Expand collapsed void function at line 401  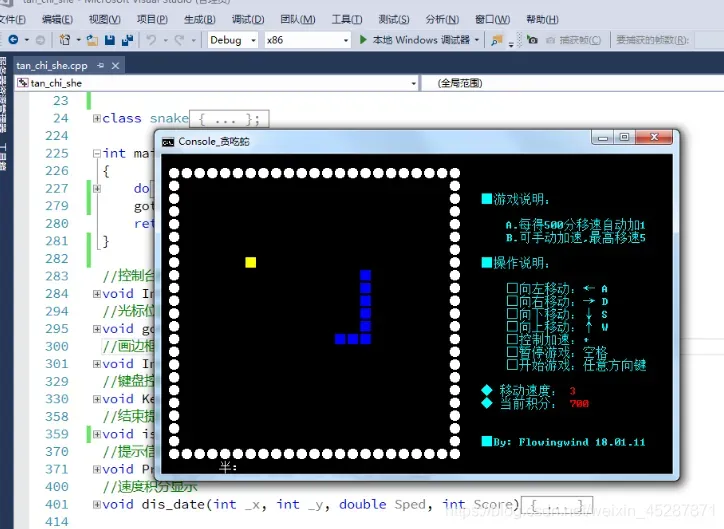[96, 504]
